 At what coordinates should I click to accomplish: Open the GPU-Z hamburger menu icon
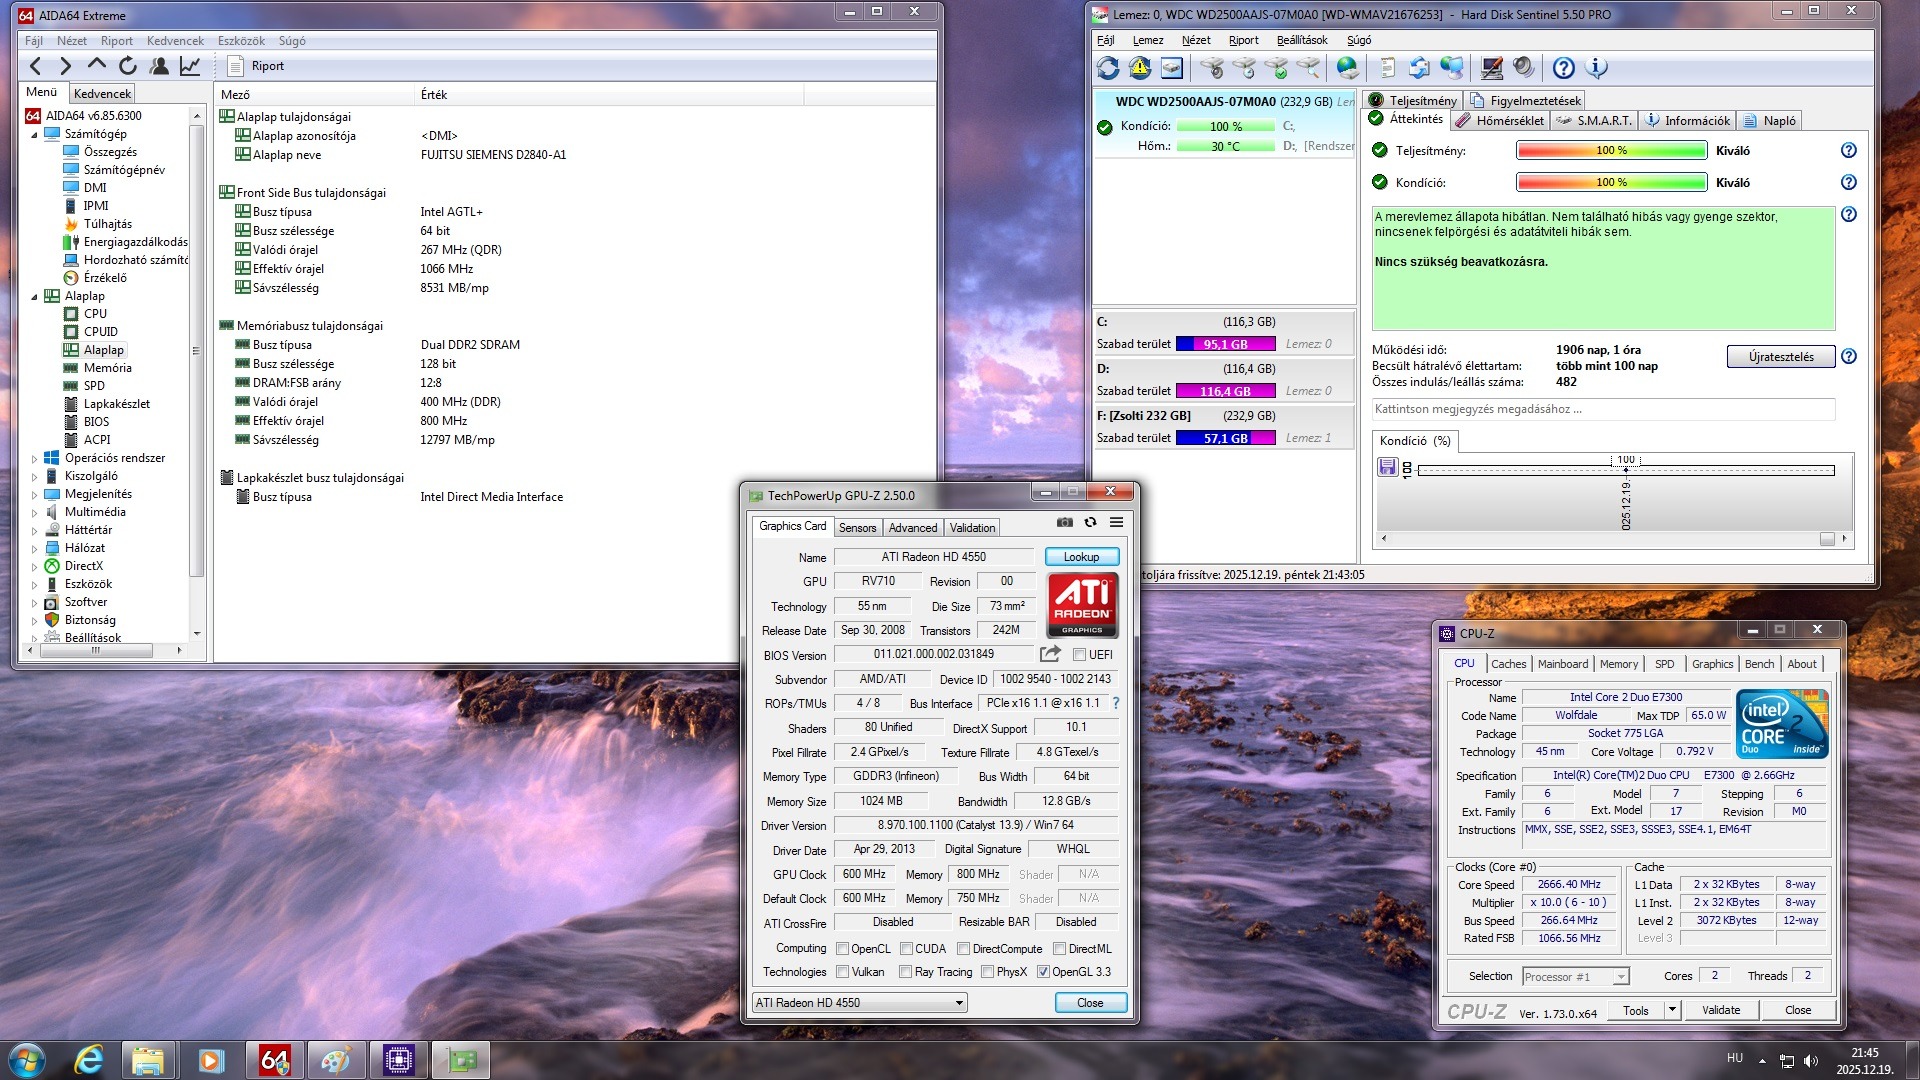[x=1116, y=522]
